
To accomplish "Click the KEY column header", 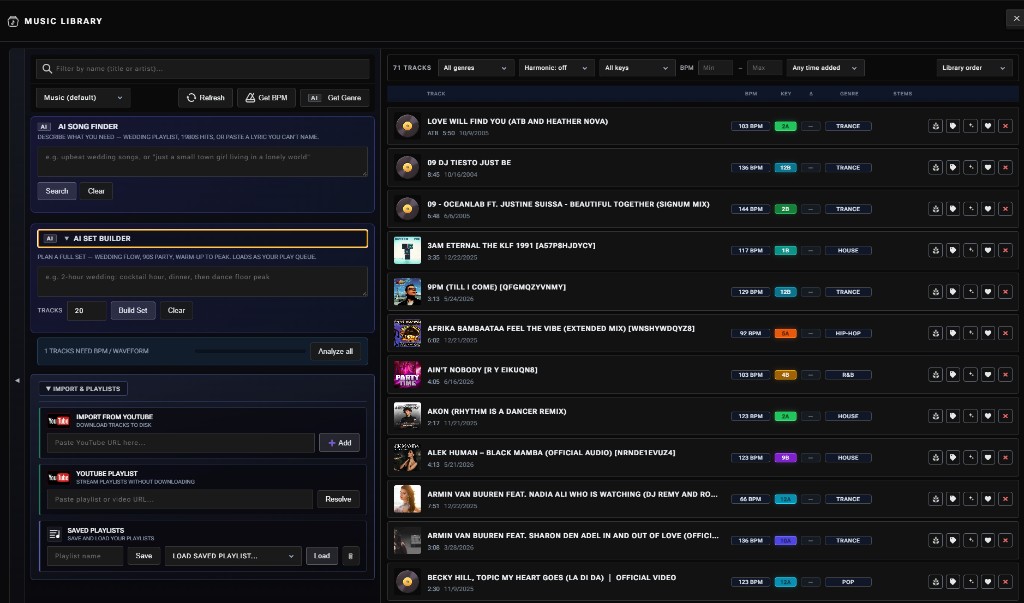I will coord(786,93).
